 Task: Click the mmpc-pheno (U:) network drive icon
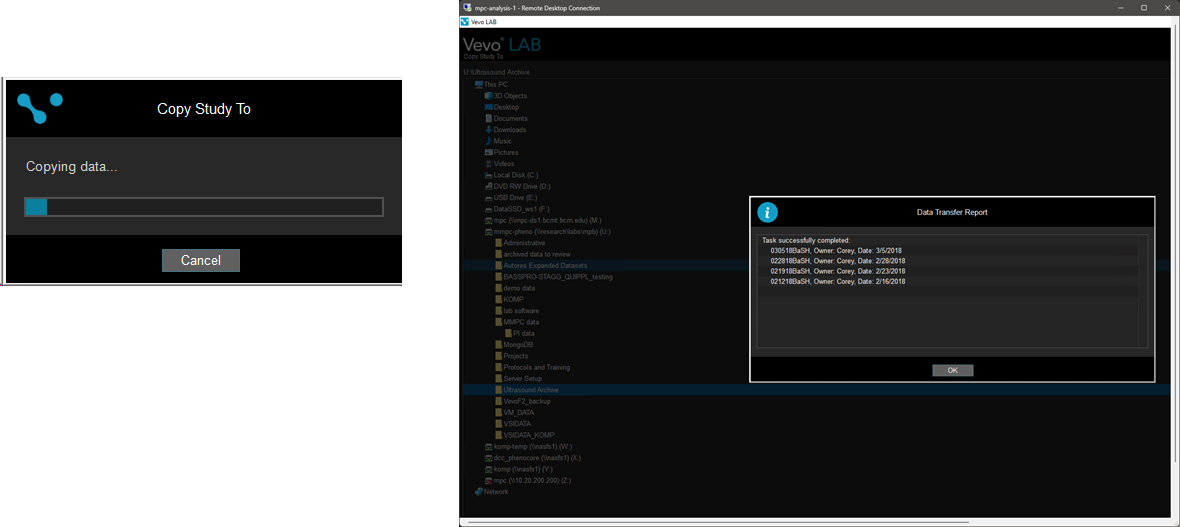coord(488,232)
